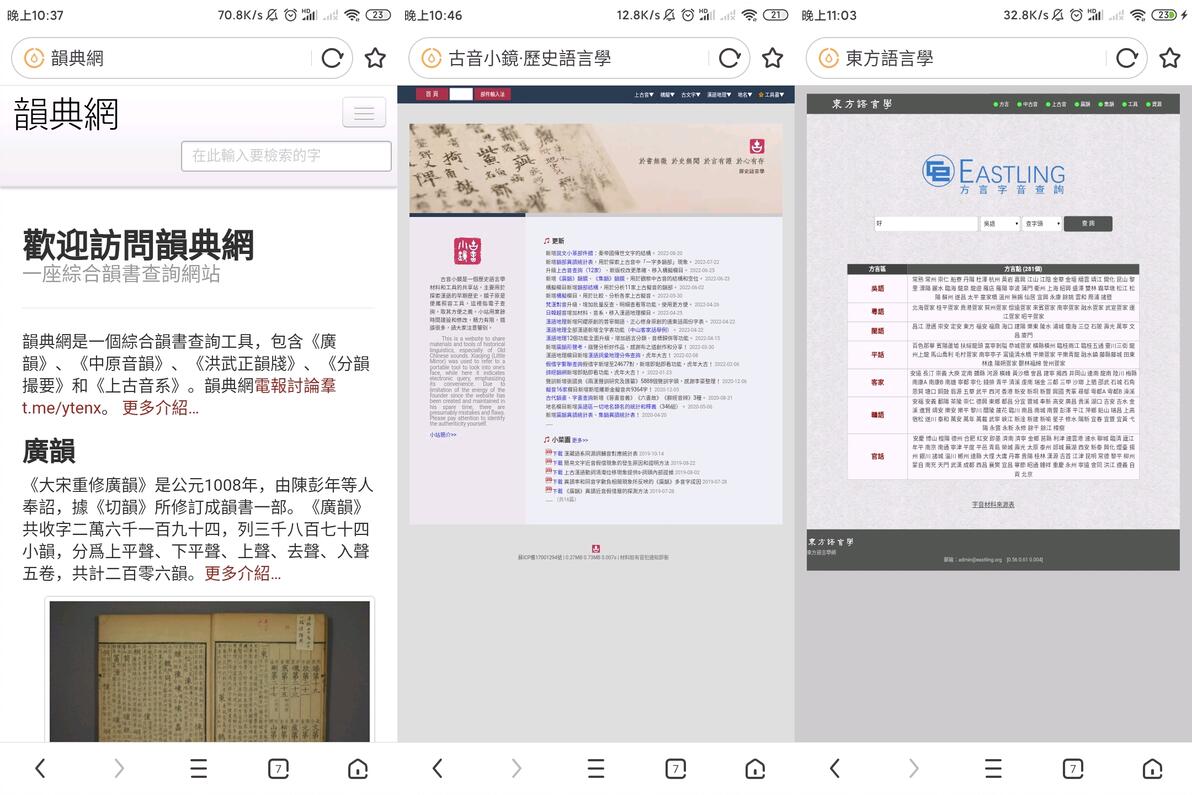Viewport: 1192px width, 795px height.
Task: Bookmark the 韻典網 page with star
Action: pos(375,58)
